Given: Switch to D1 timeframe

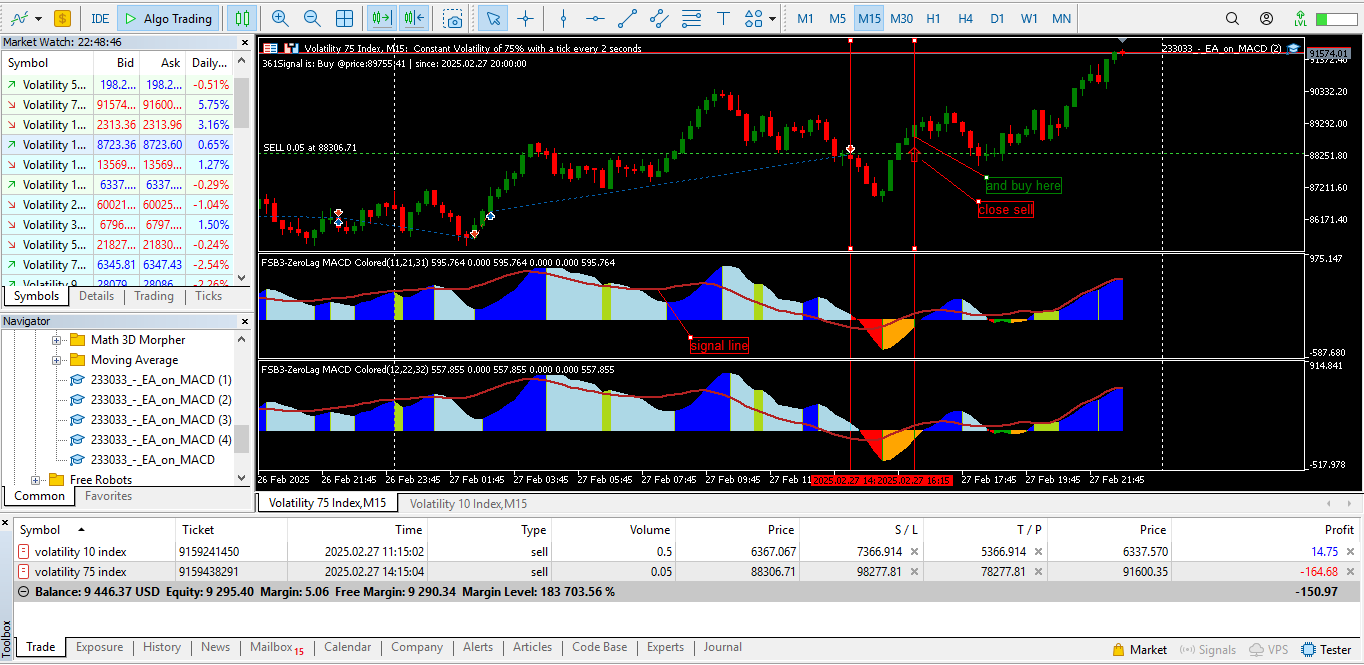Looking at the screenshot, I should pos(997,18).
